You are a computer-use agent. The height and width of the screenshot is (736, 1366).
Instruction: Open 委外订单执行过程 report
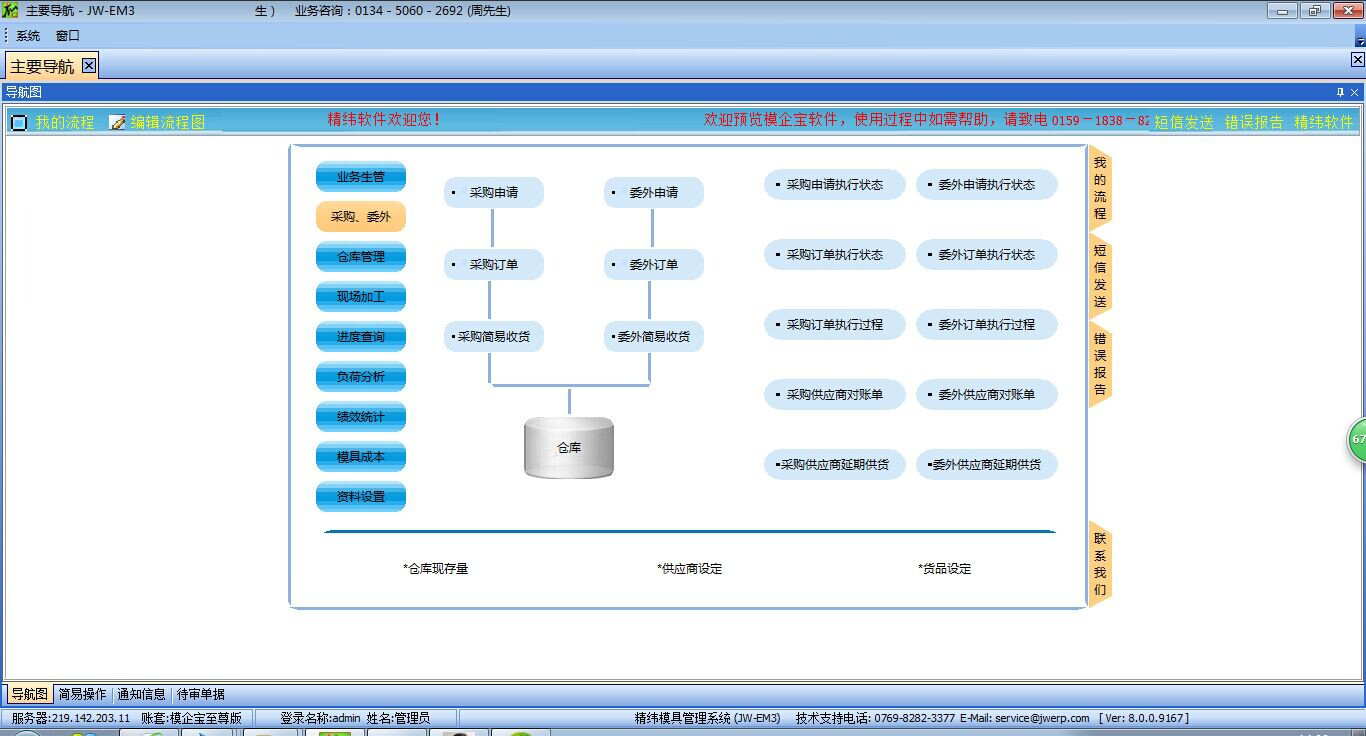(x=987, y=325)
